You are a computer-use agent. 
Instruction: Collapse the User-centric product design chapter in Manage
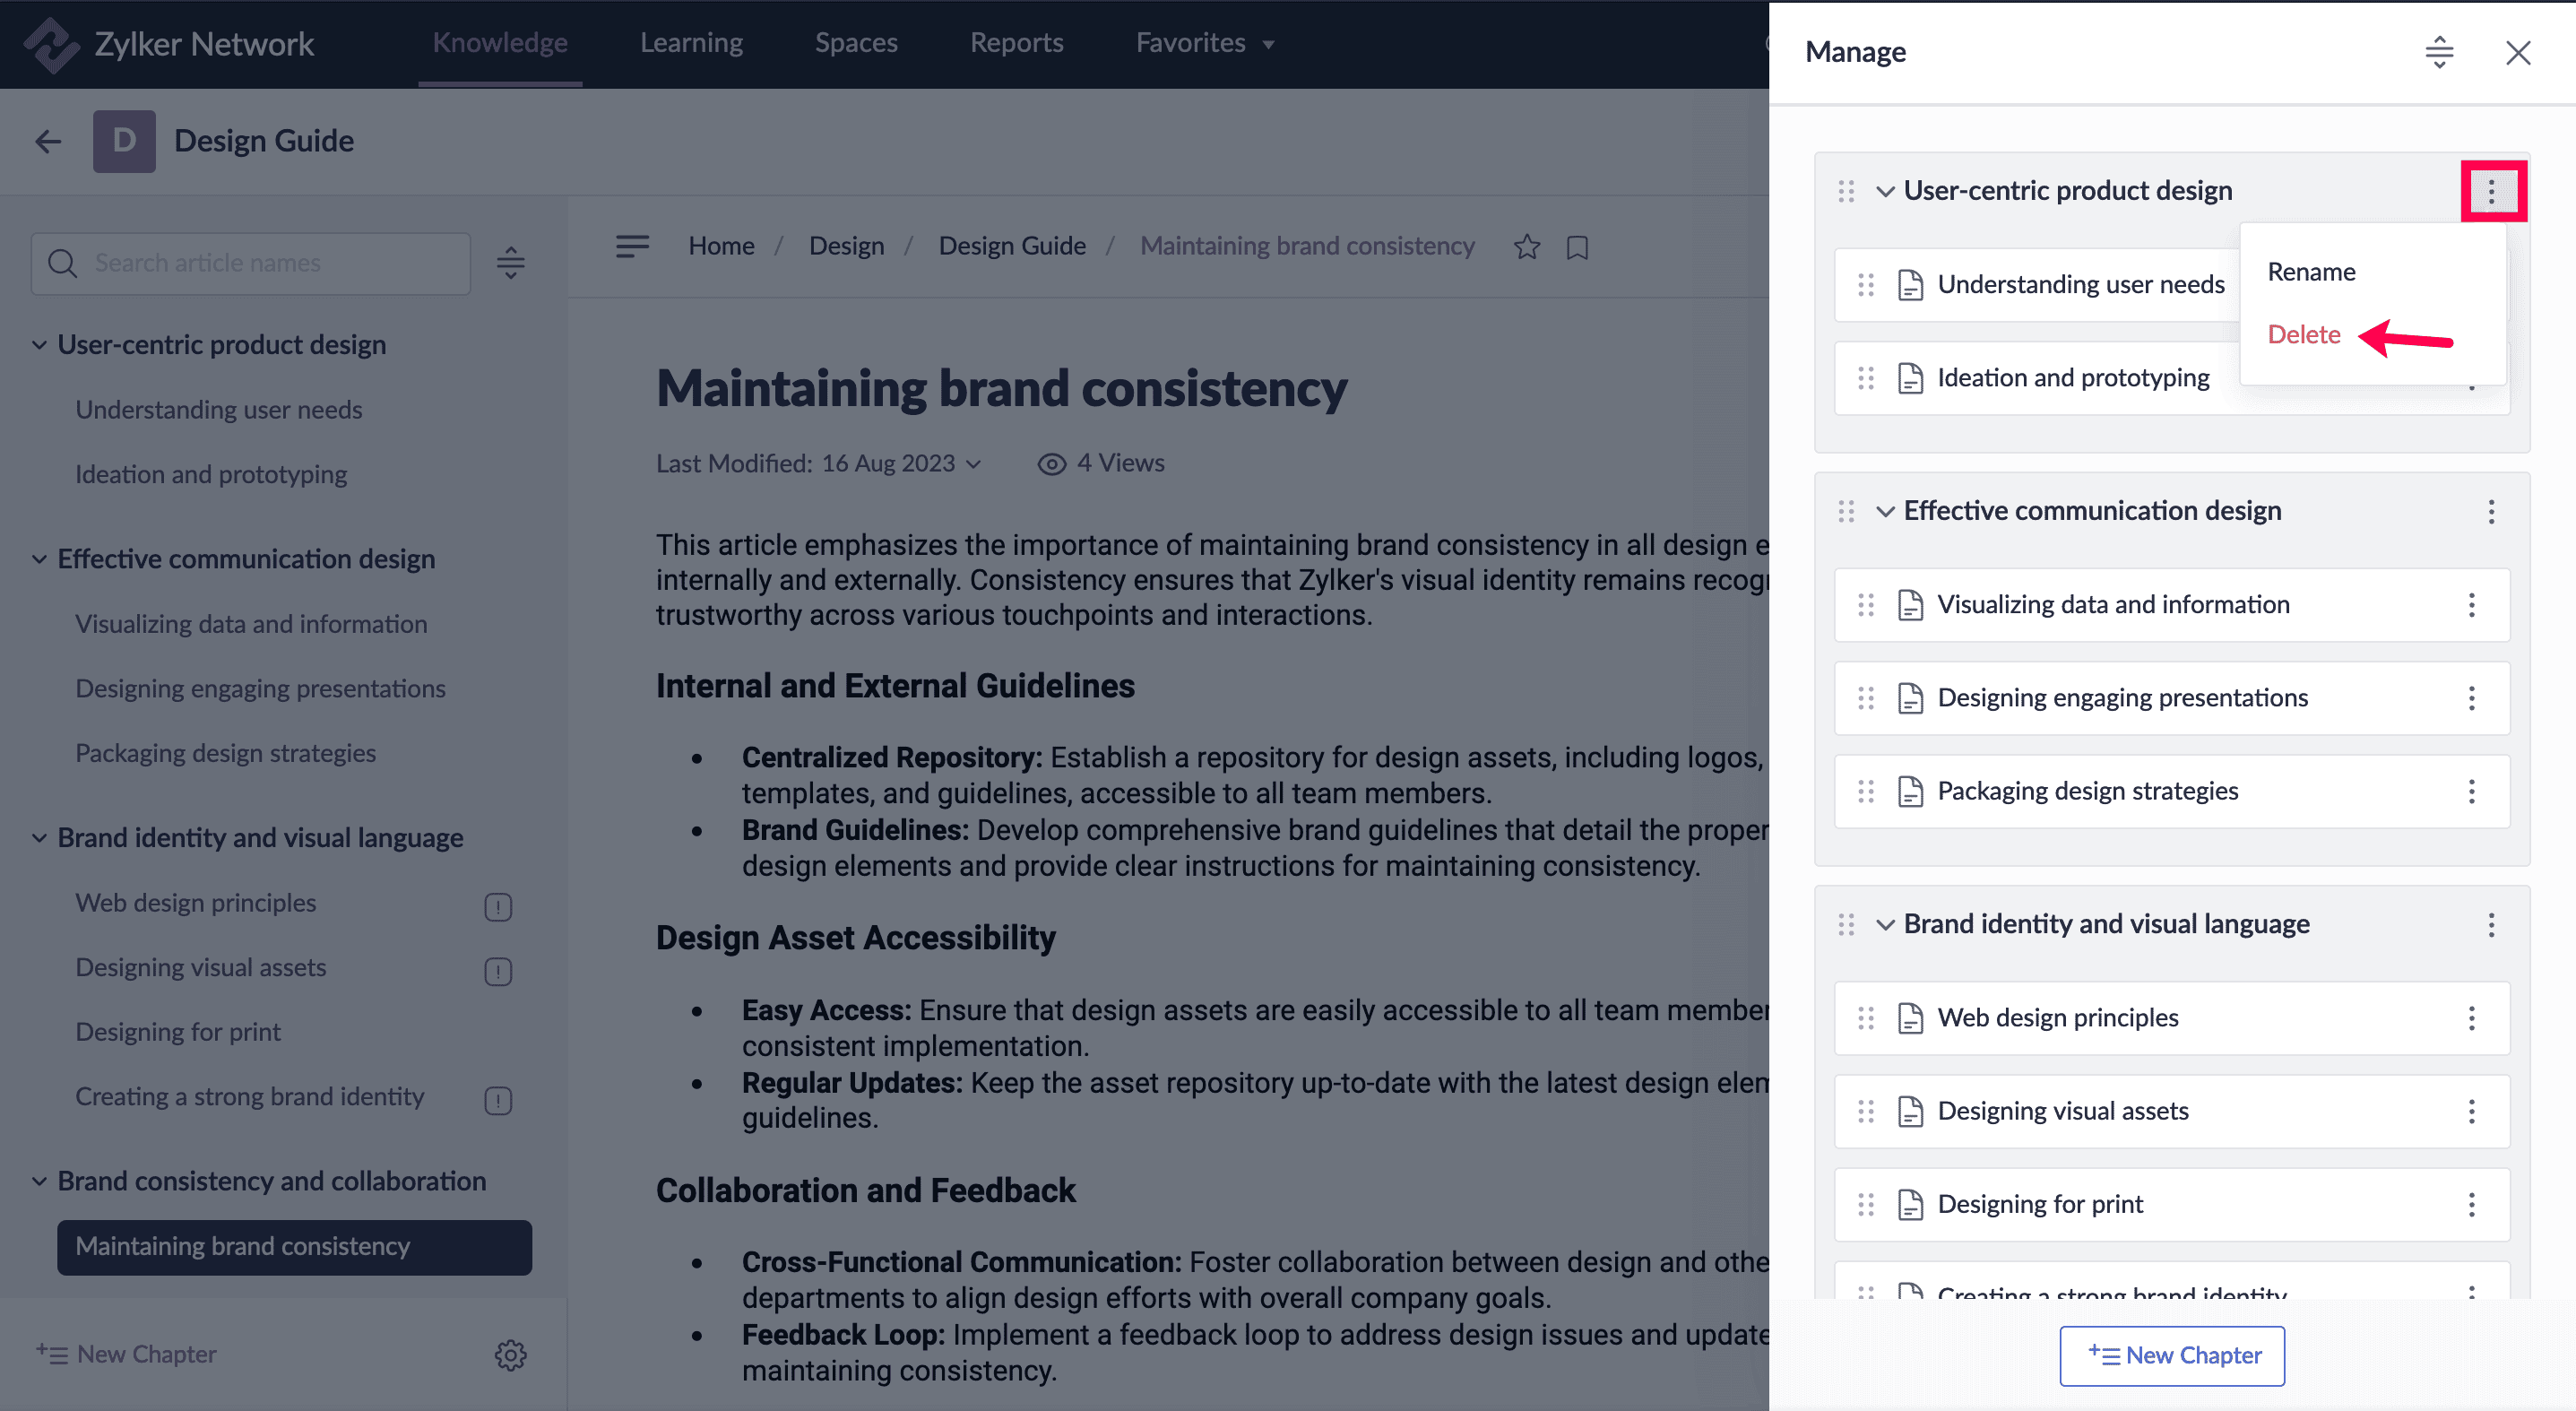click(x=1885, y=191)
